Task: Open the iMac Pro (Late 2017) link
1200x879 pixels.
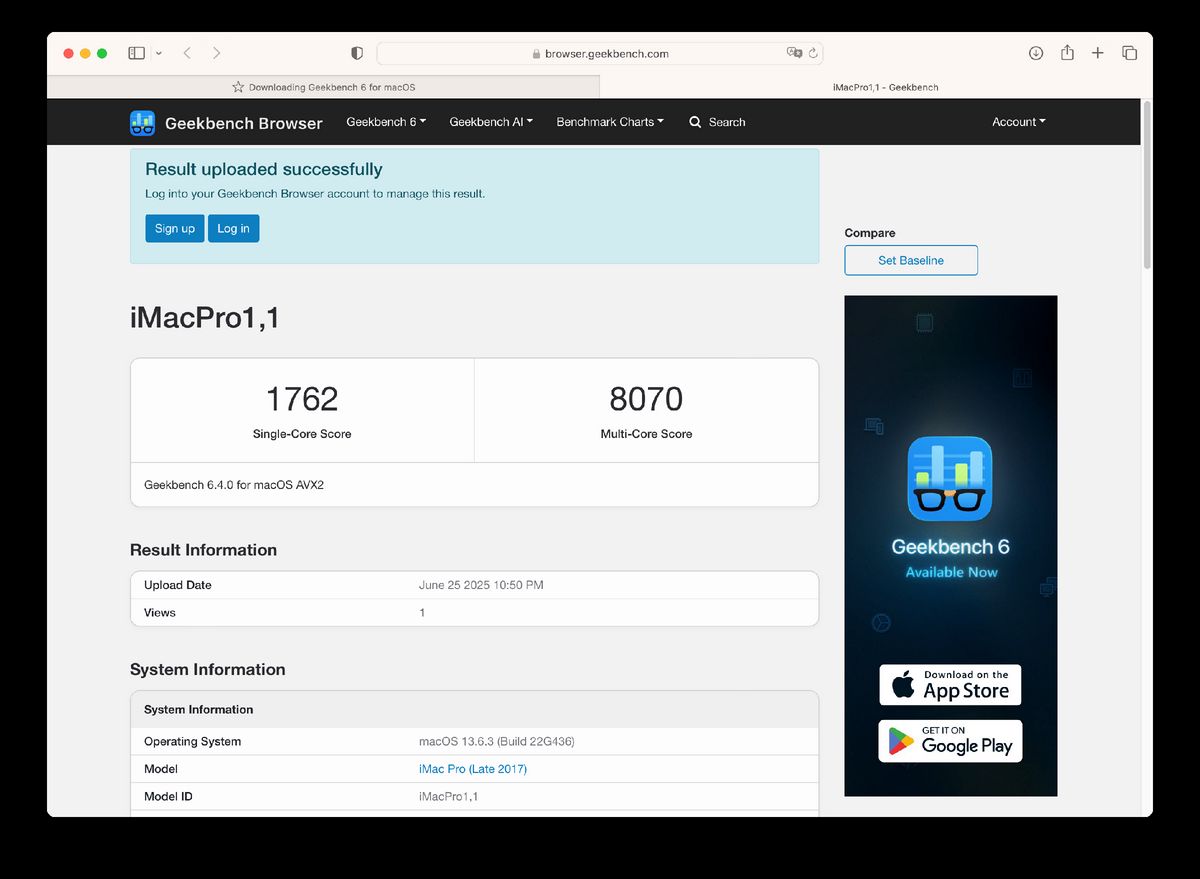Action: click(472, 769)
